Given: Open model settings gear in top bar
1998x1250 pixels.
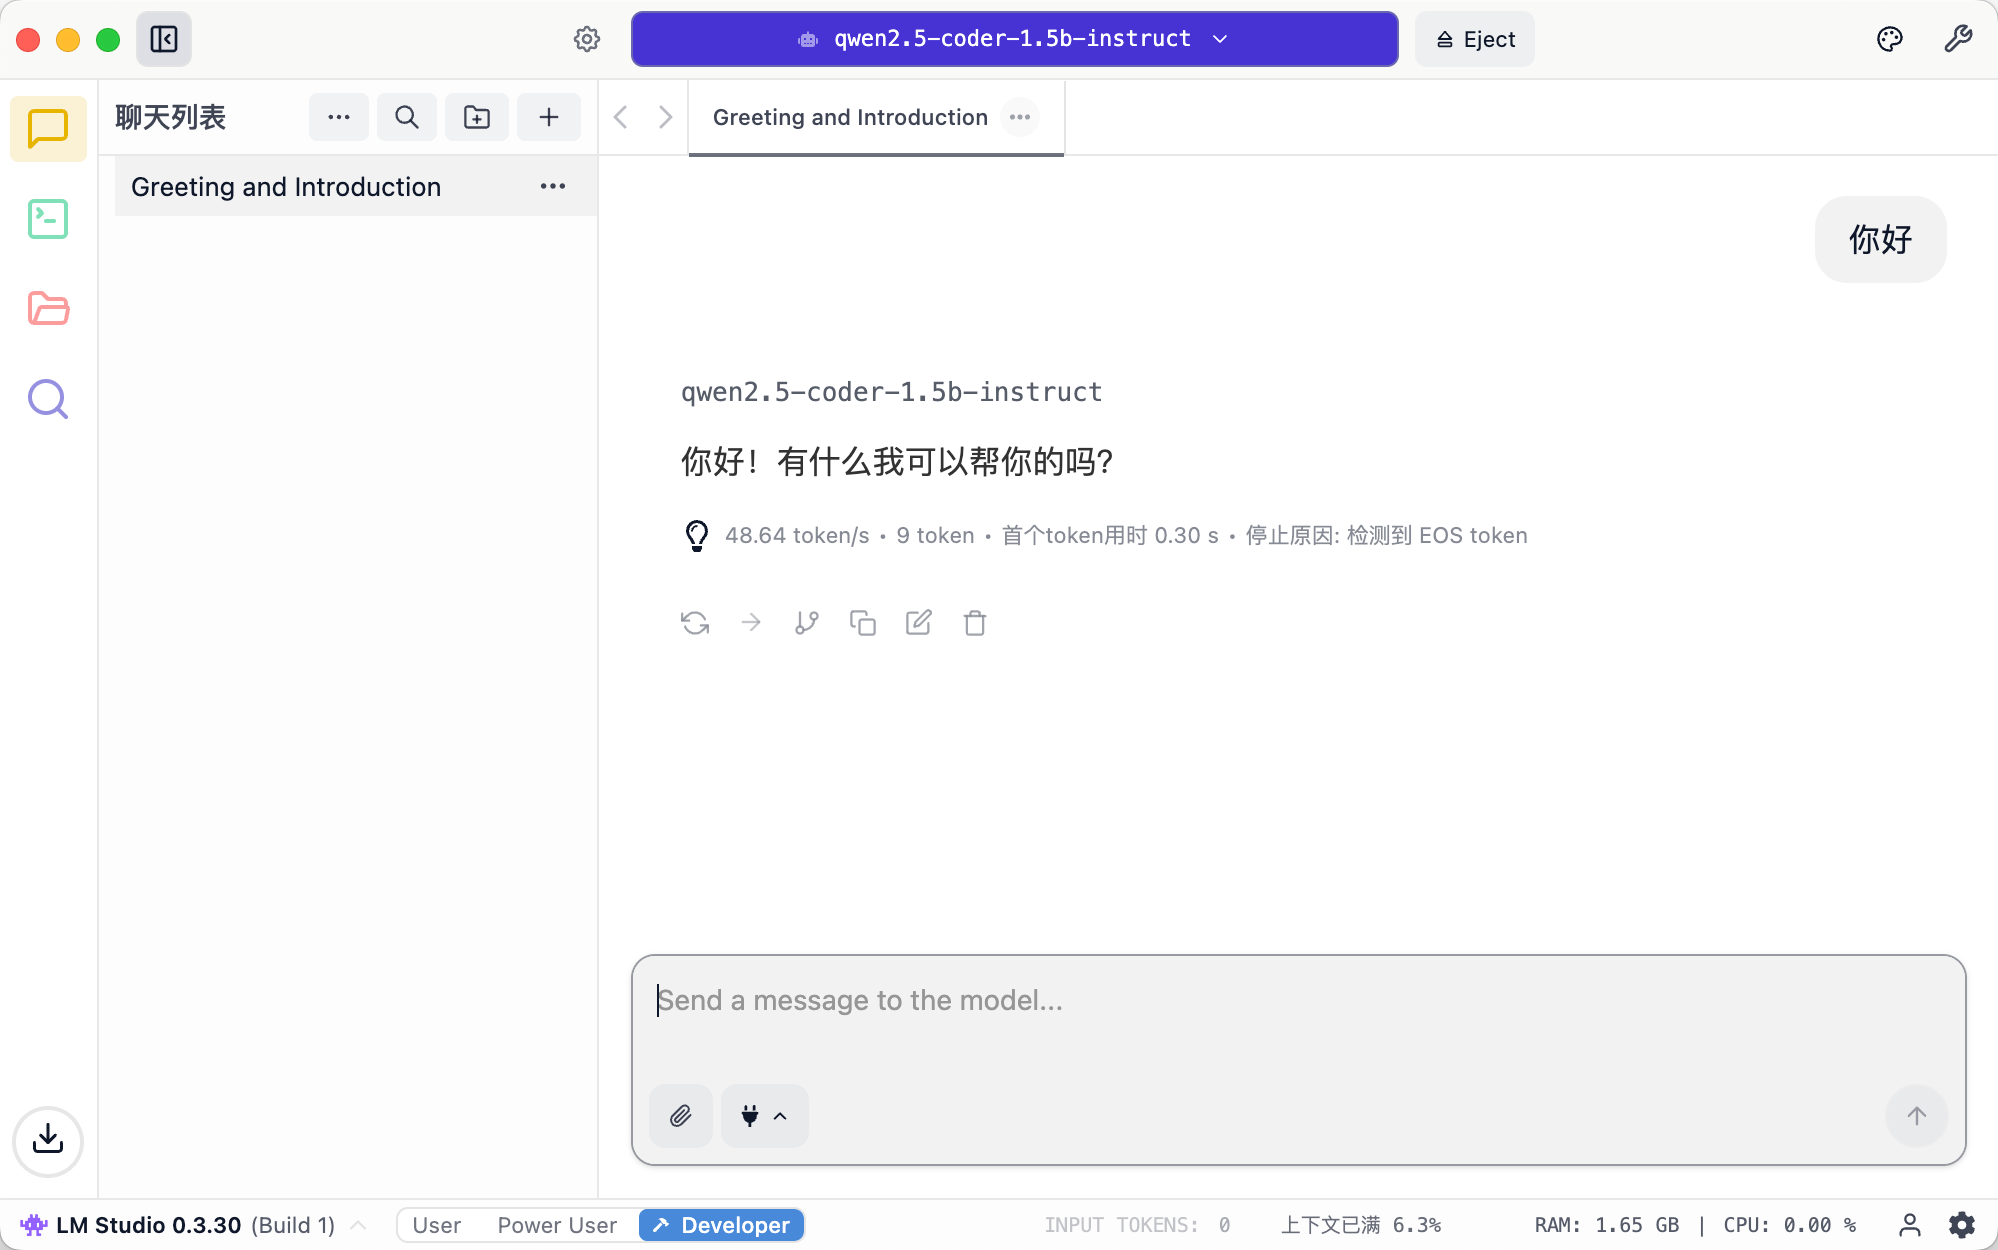Looking at the screenshot, I should click(587, 39).
